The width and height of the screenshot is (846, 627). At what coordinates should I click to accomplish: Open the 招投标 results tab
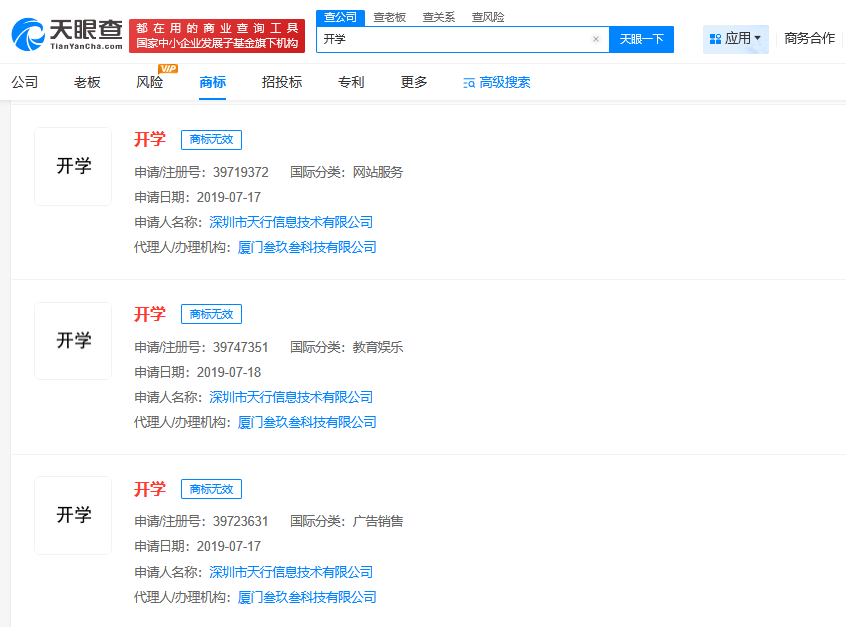point(283,83)
